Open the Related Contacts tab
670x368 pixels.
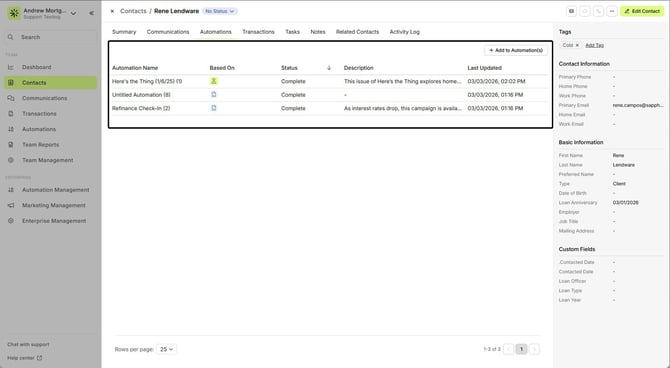(357, 32)
